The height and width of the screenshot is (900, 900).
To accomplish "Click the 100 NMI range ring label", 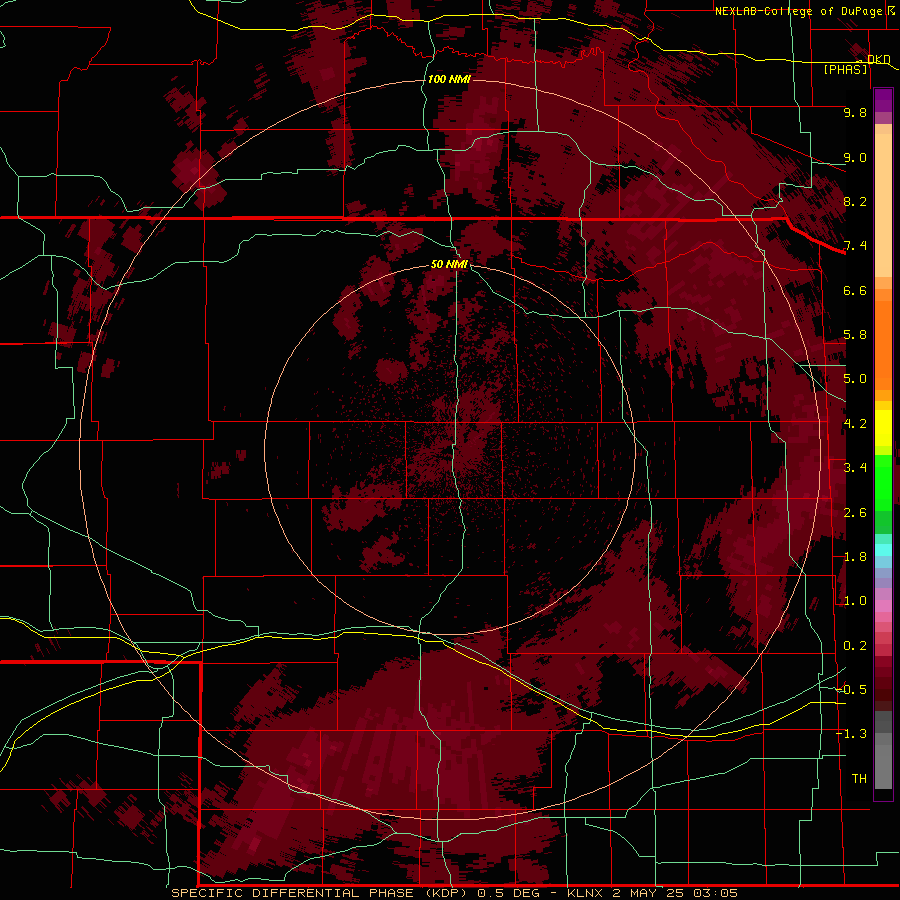I will point(449,79).
